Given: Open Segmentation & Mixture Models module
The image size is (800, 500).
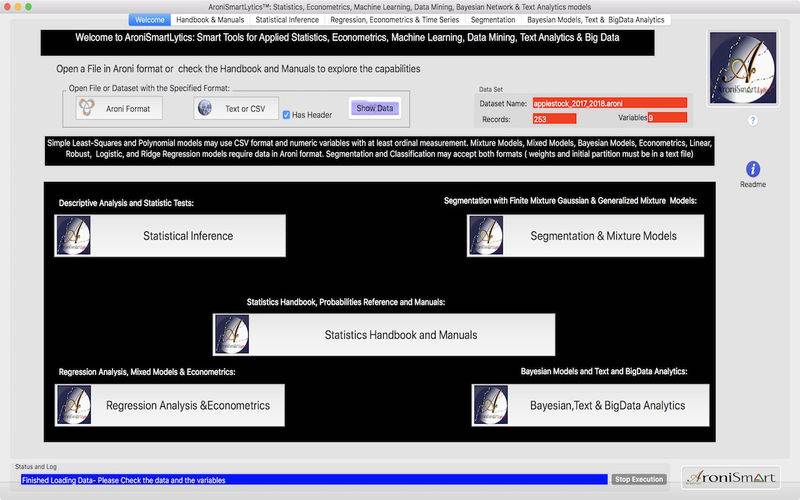Looking at the screenshot, I should pyautogui.click(x=585, y=236).
